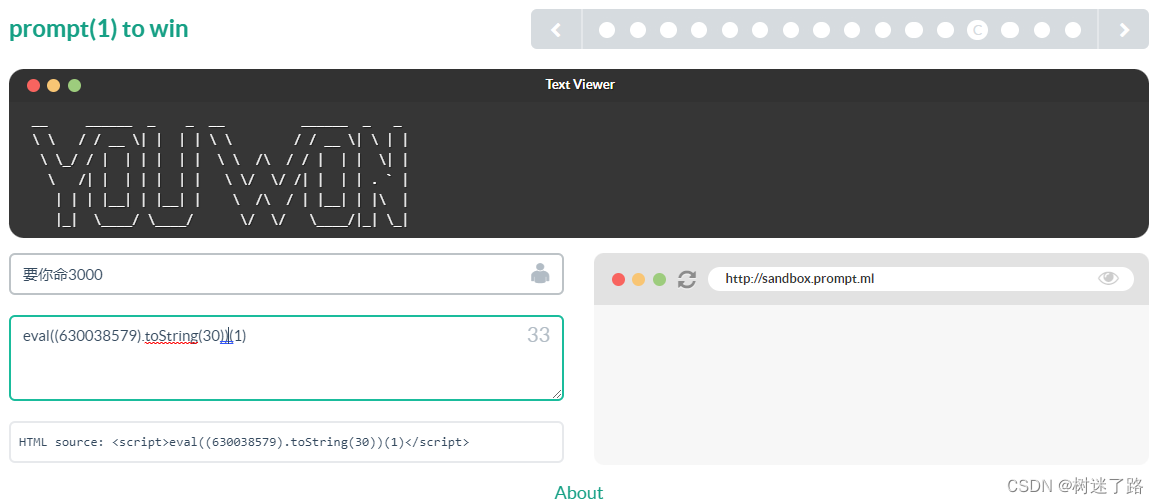Click the Text Viewer window title
Viewport: 1159px width, 504px height.
[x=580, y=84]
